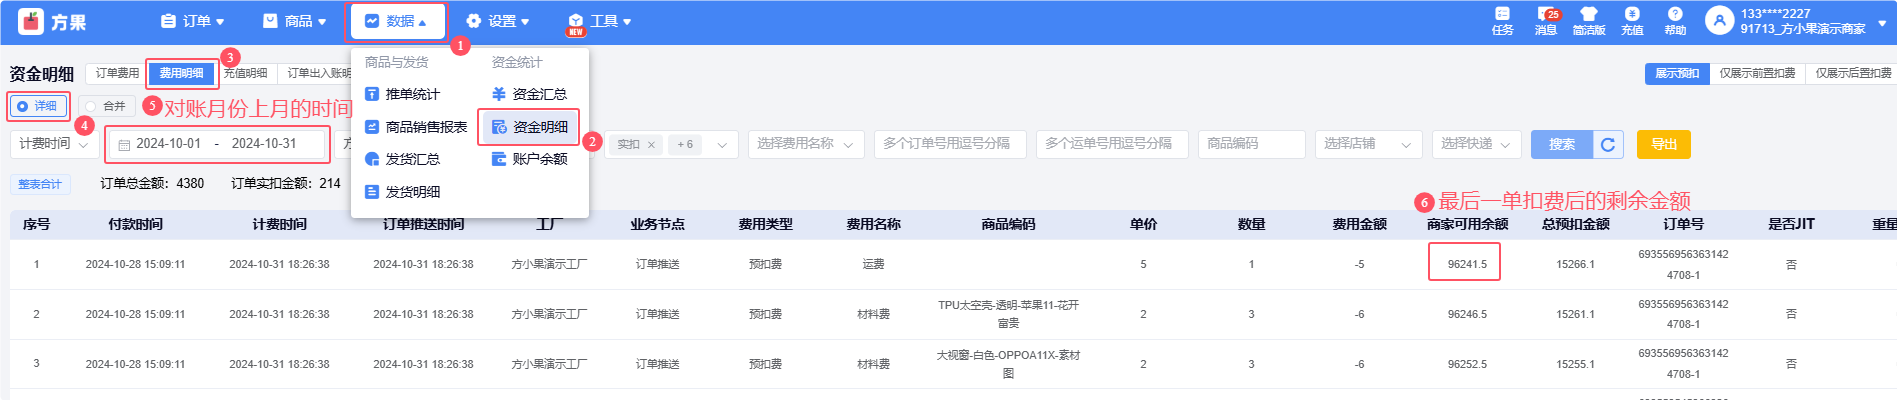Open 商品销售报表 menu entry
The height and width of the screenshot is (400, 1897).
click(416, 127)
